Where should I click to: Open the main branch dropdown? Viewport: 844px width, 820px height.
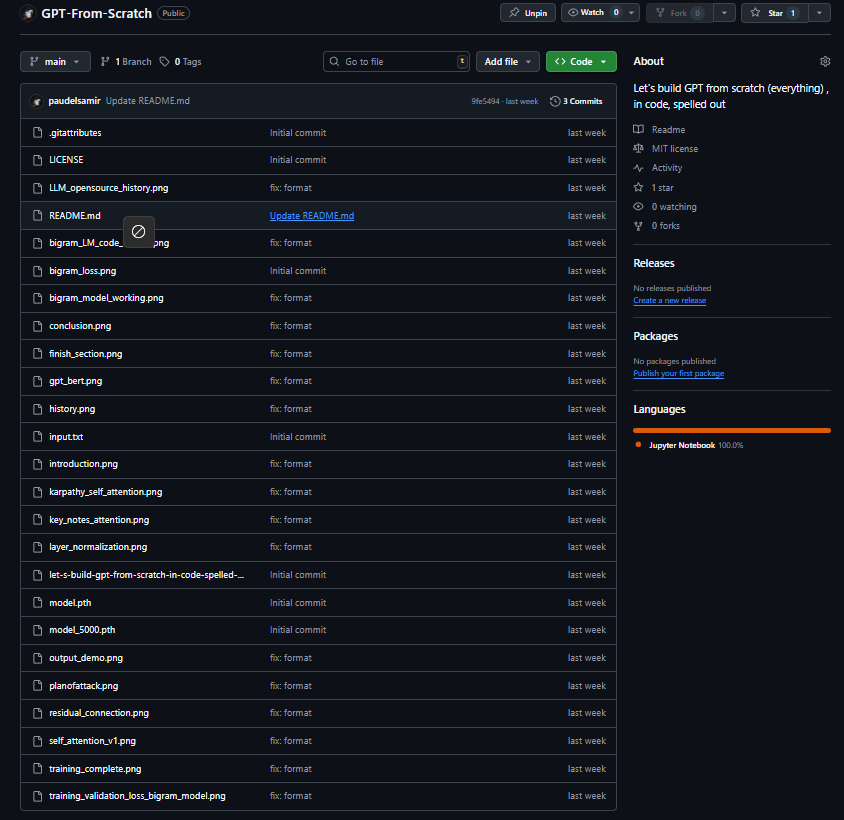tap(55, 62)
